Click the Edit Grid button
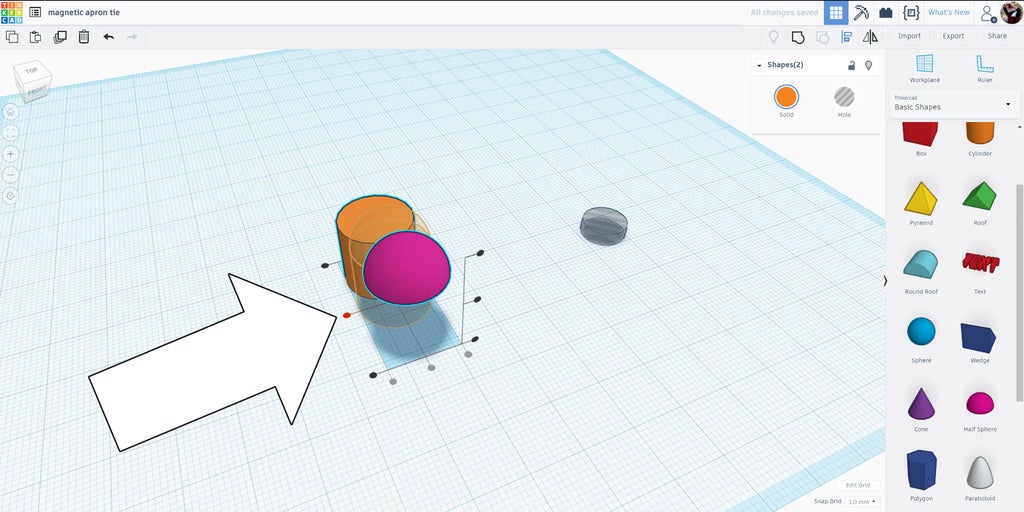The width and height of the screenshot is (1024, 512). [858, 485]
